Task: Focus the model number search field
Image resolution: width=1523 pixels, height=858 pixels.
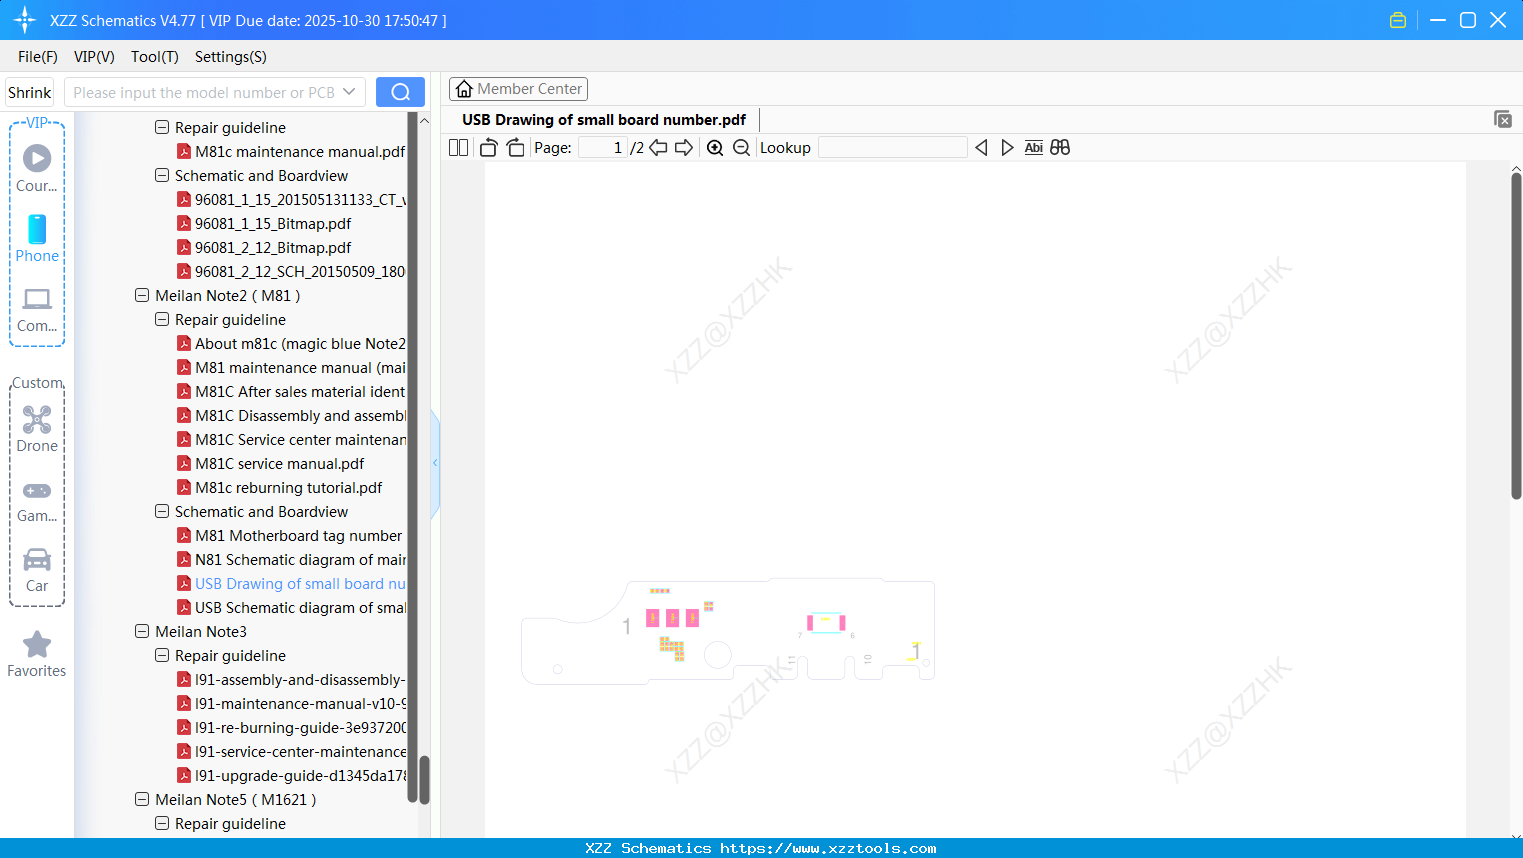Action: click(205, 92)
